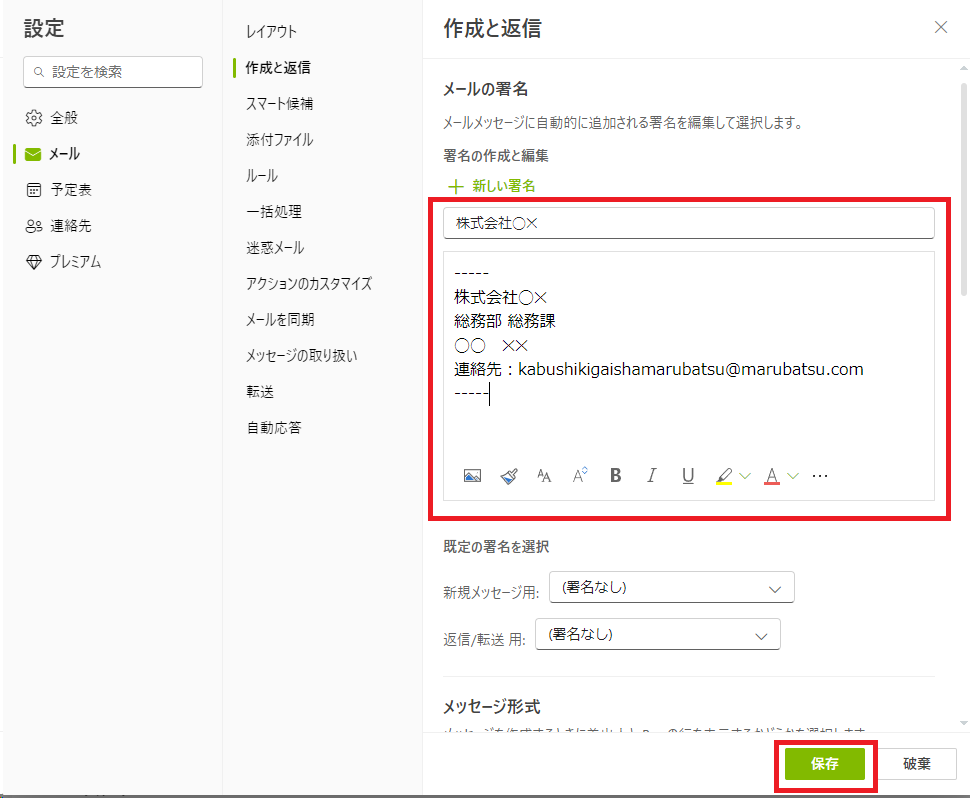Click the 保存 button
This screenshot has height=798, width=970.
[x=824, y=764]
